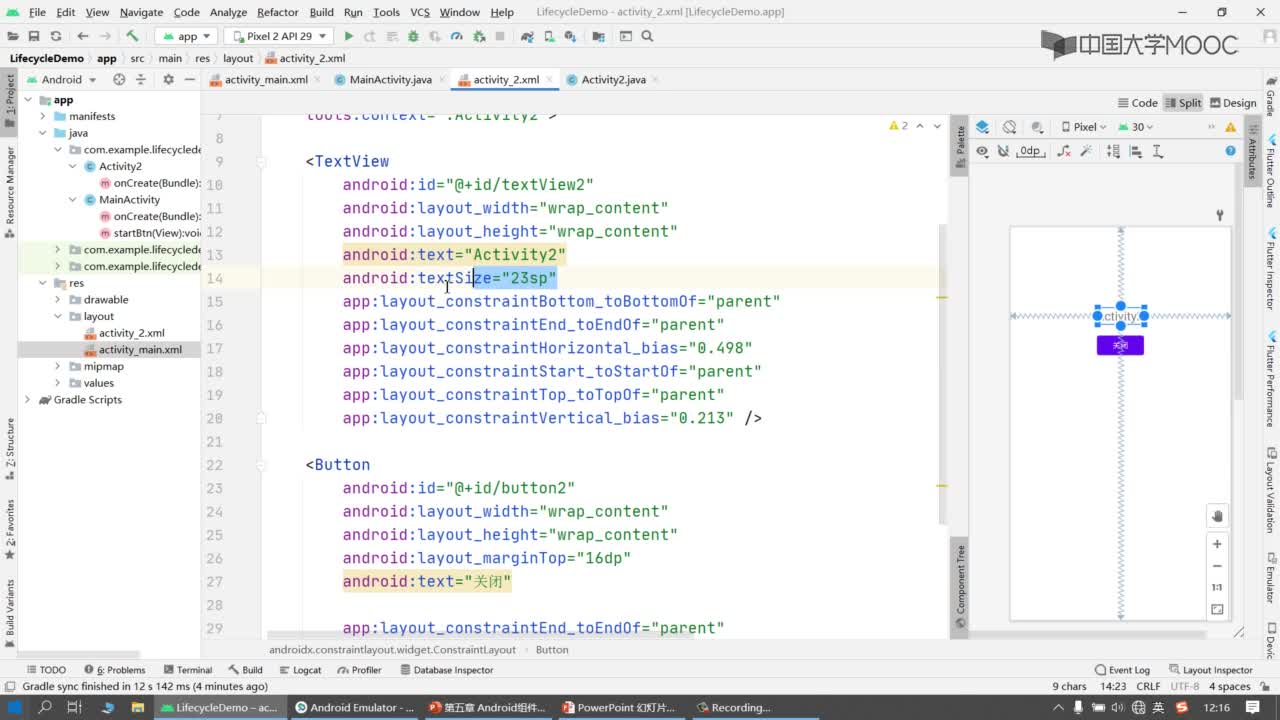1280x720 pixels.
Task: Open the Event Log
Action: coord(1122,670)
